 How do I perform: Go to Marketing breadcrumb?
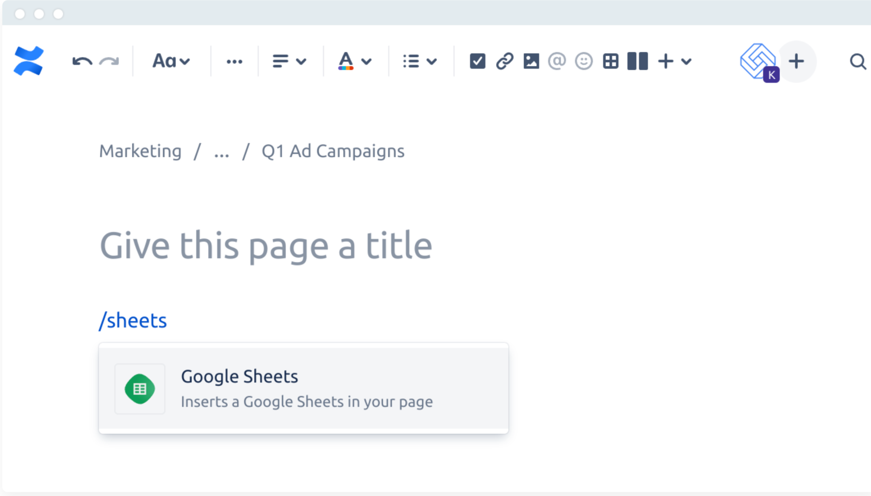pos(140,151)
